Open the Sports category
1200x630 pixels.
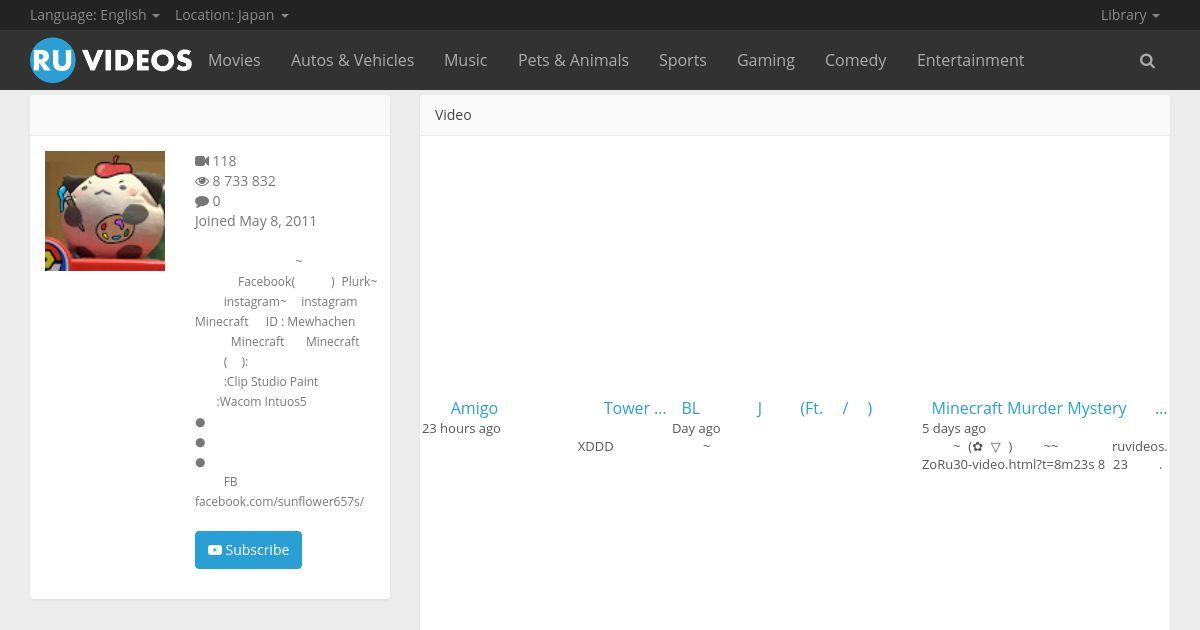pos(683,60)
